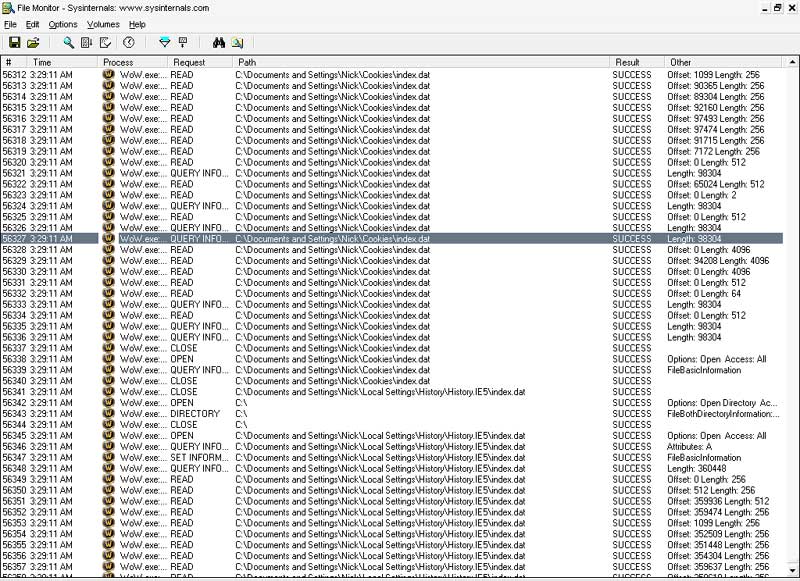
Task: Click the Process column header
Action: coord(133,62)
